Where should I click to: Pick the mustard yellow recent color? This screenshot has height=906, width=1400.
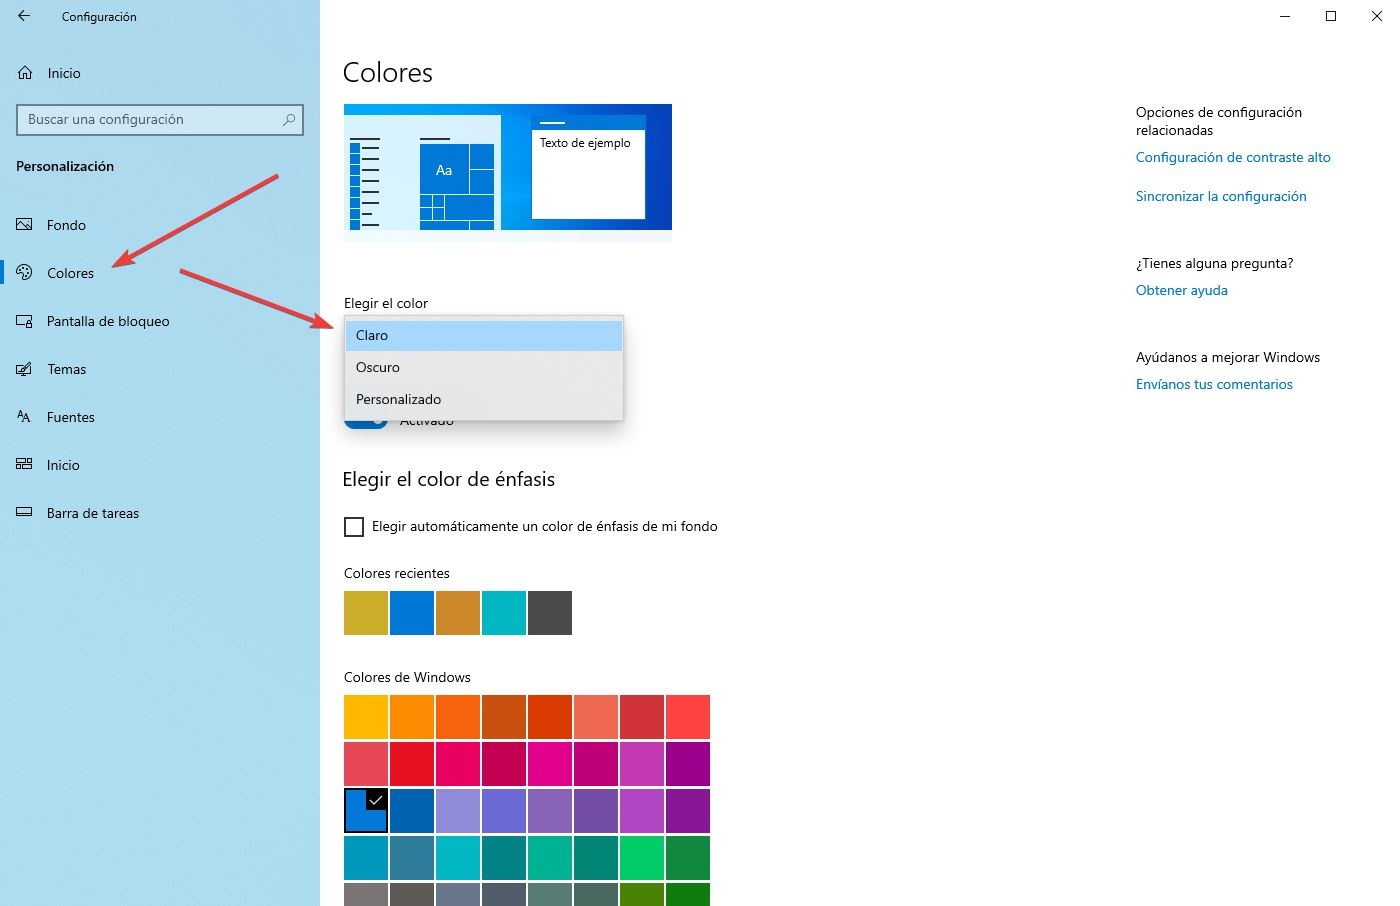366,613
